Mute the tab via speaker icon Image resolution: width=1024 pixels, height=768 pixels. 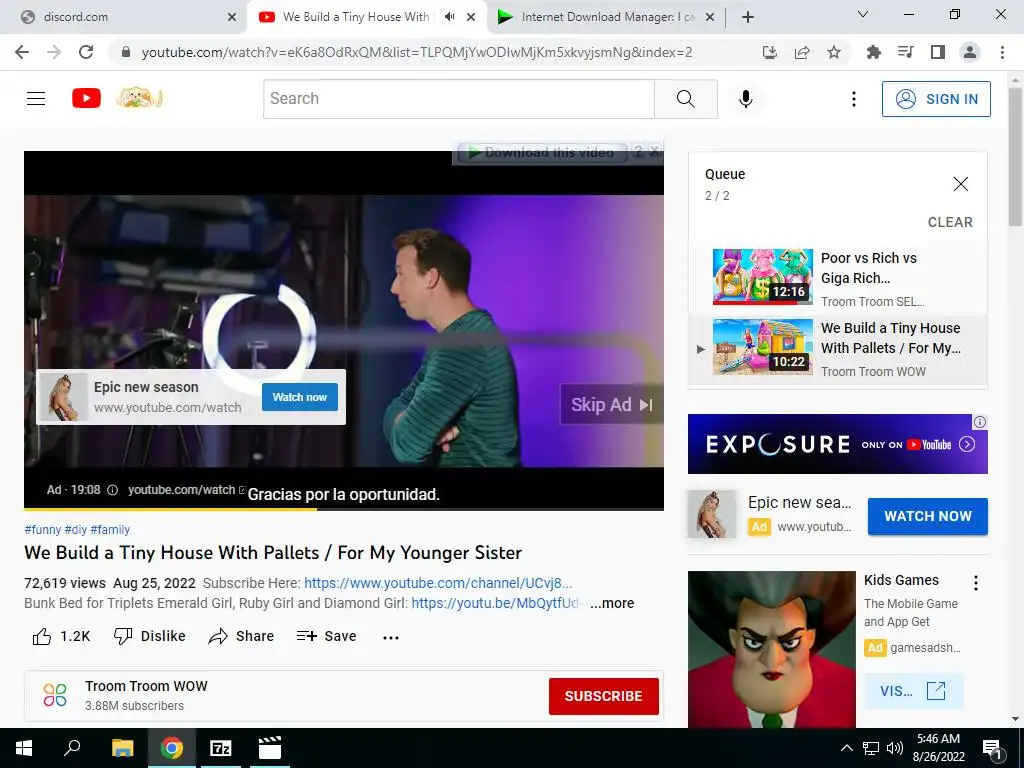point(449,17)
